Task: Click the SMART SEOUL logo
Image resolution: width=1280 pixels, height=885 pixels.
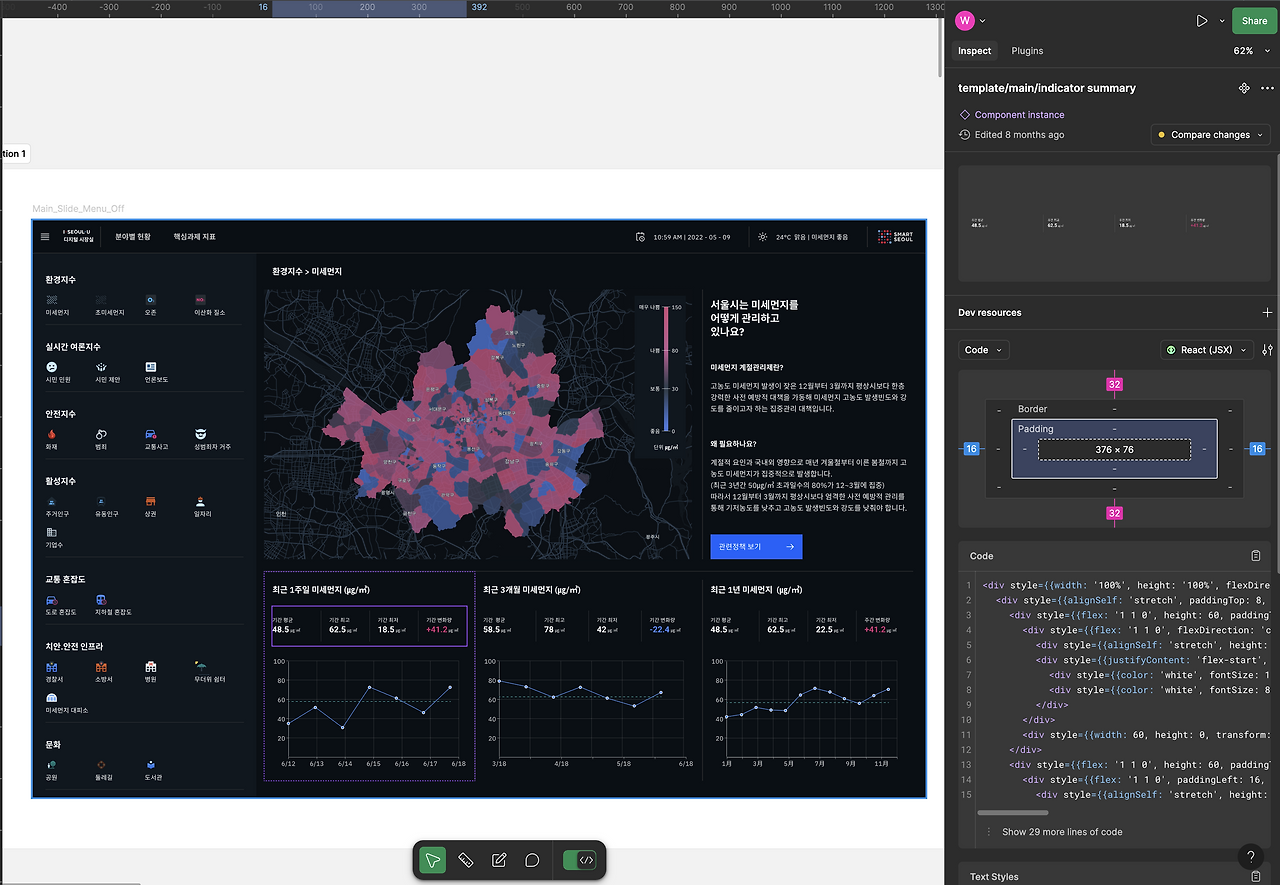Action: tap(895, 237)
